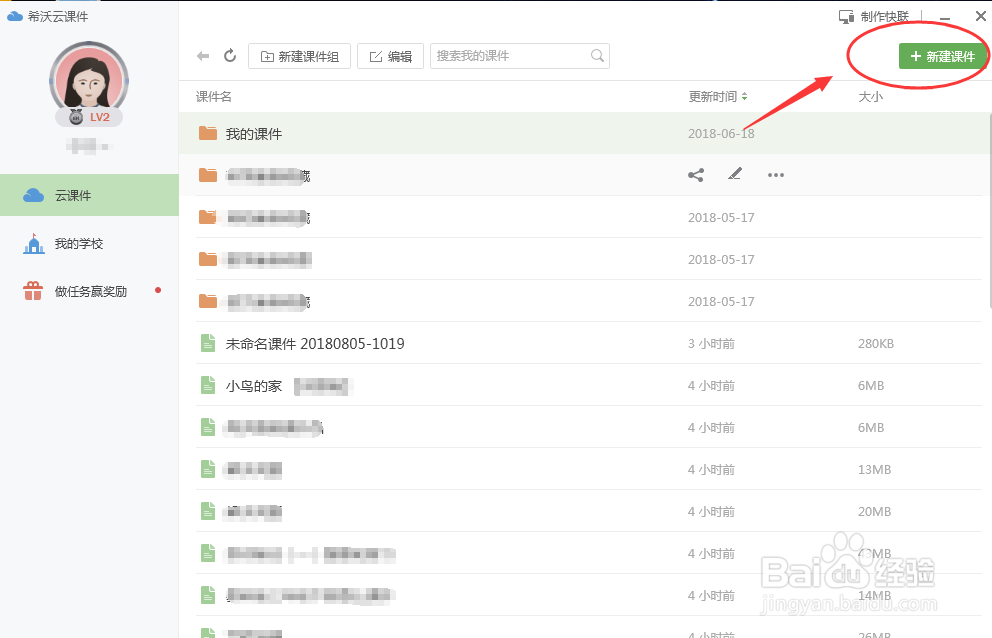Click the green file icon beside 小鸟的家

coord(207,384)
